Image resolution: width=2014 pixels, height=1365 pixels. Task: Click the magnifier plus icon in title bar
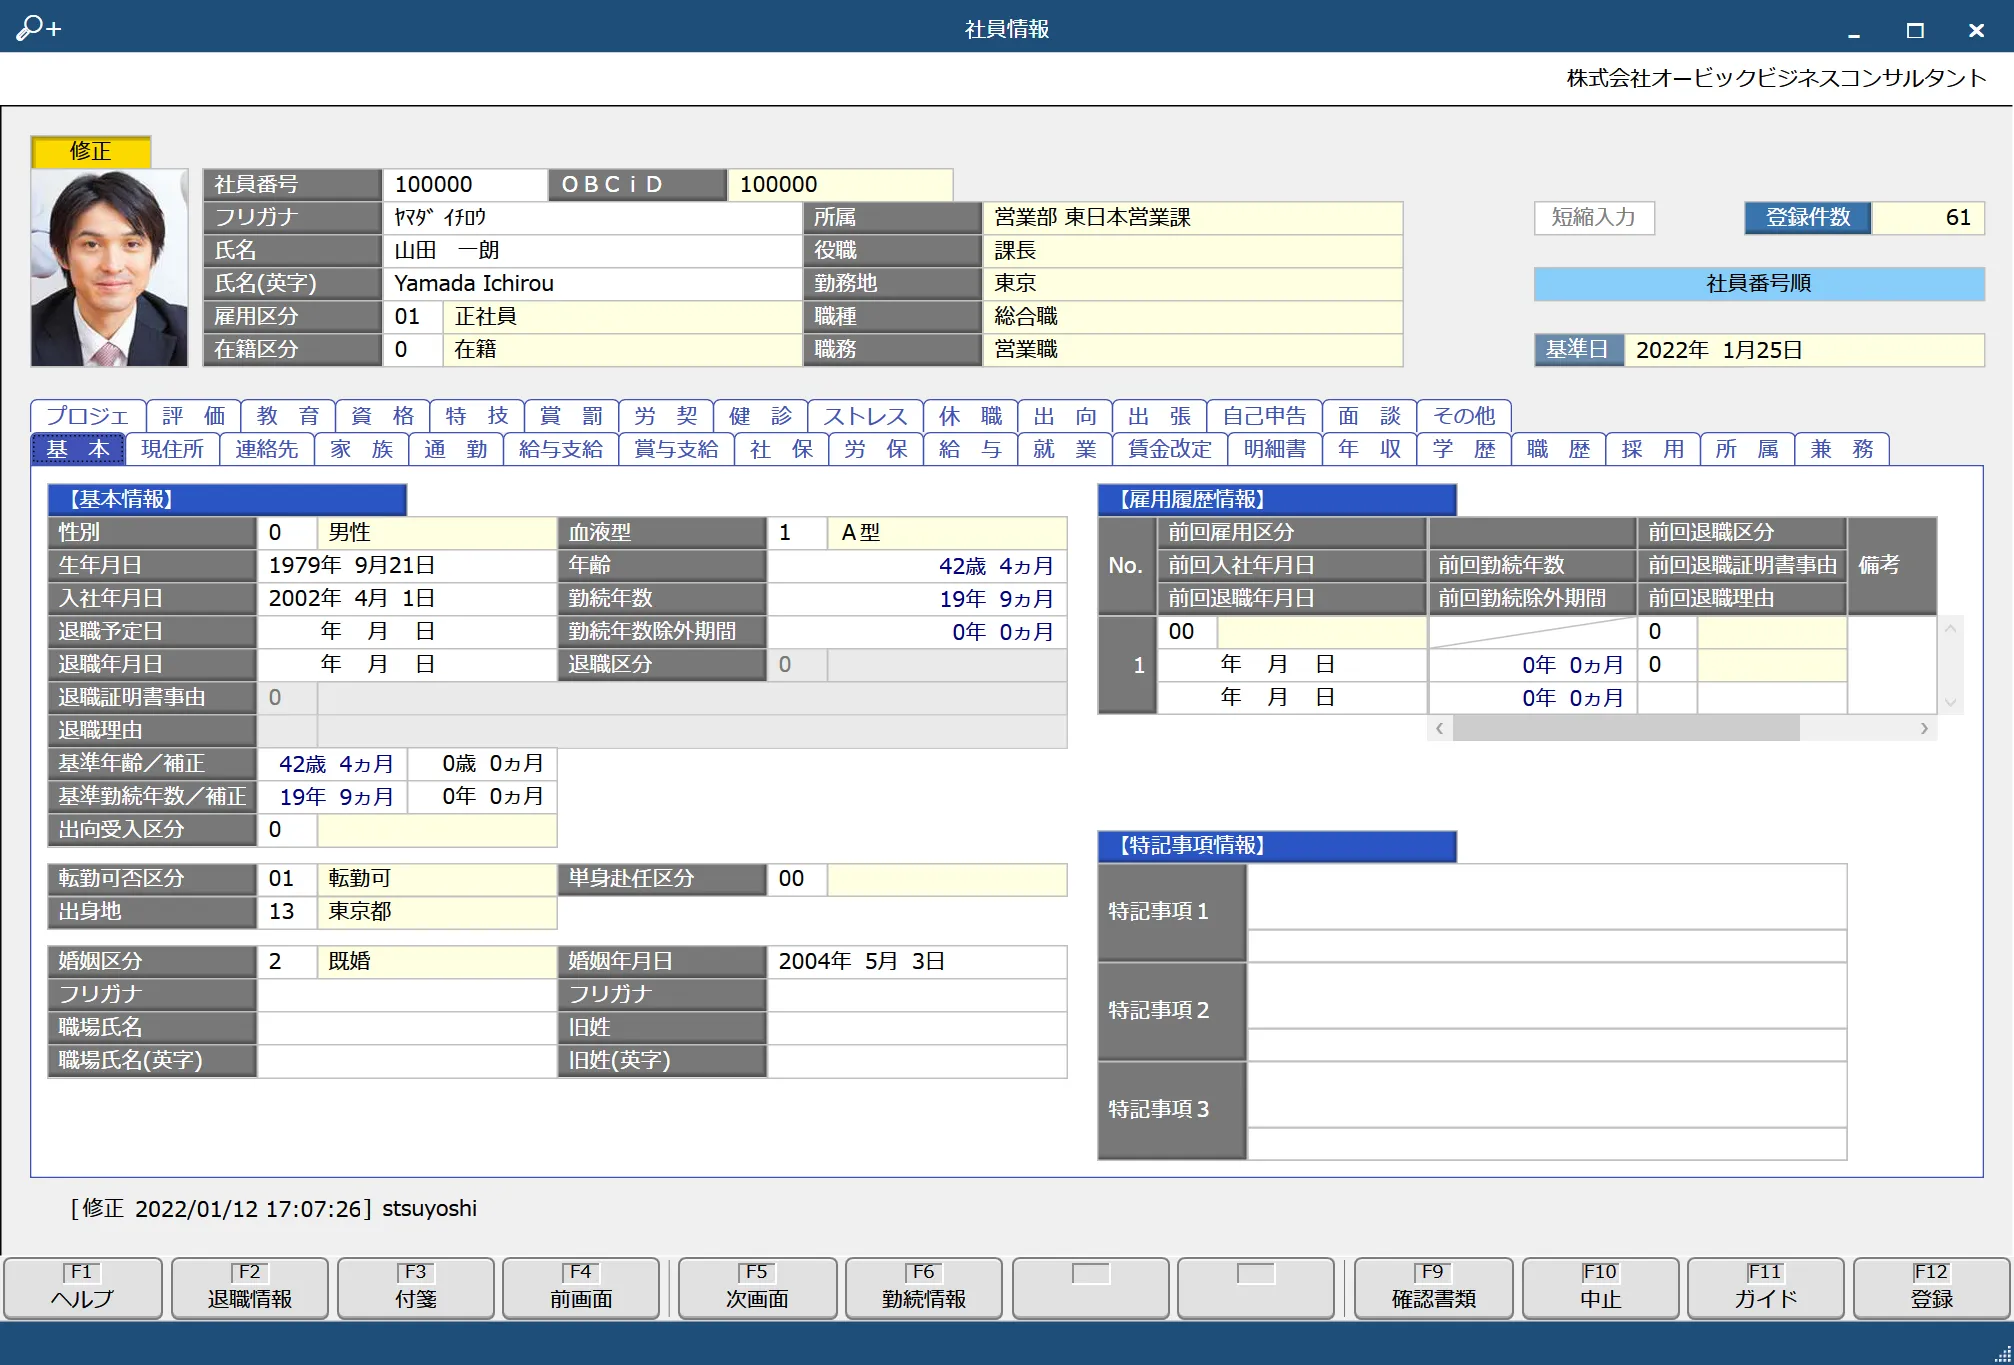point(38,28)
